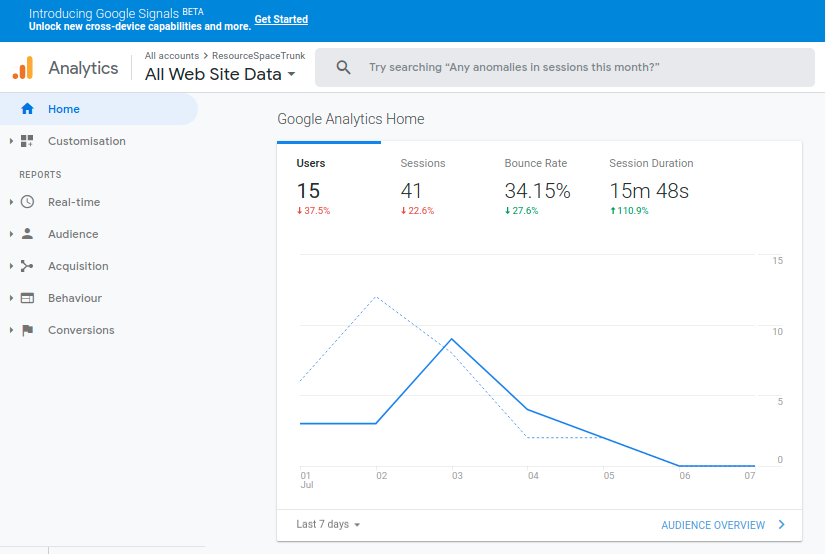Image resolution: width=825 pixels, height=554 pixels.
Task: Click the Conversions flag icon
Action: (x=27, y=330)
